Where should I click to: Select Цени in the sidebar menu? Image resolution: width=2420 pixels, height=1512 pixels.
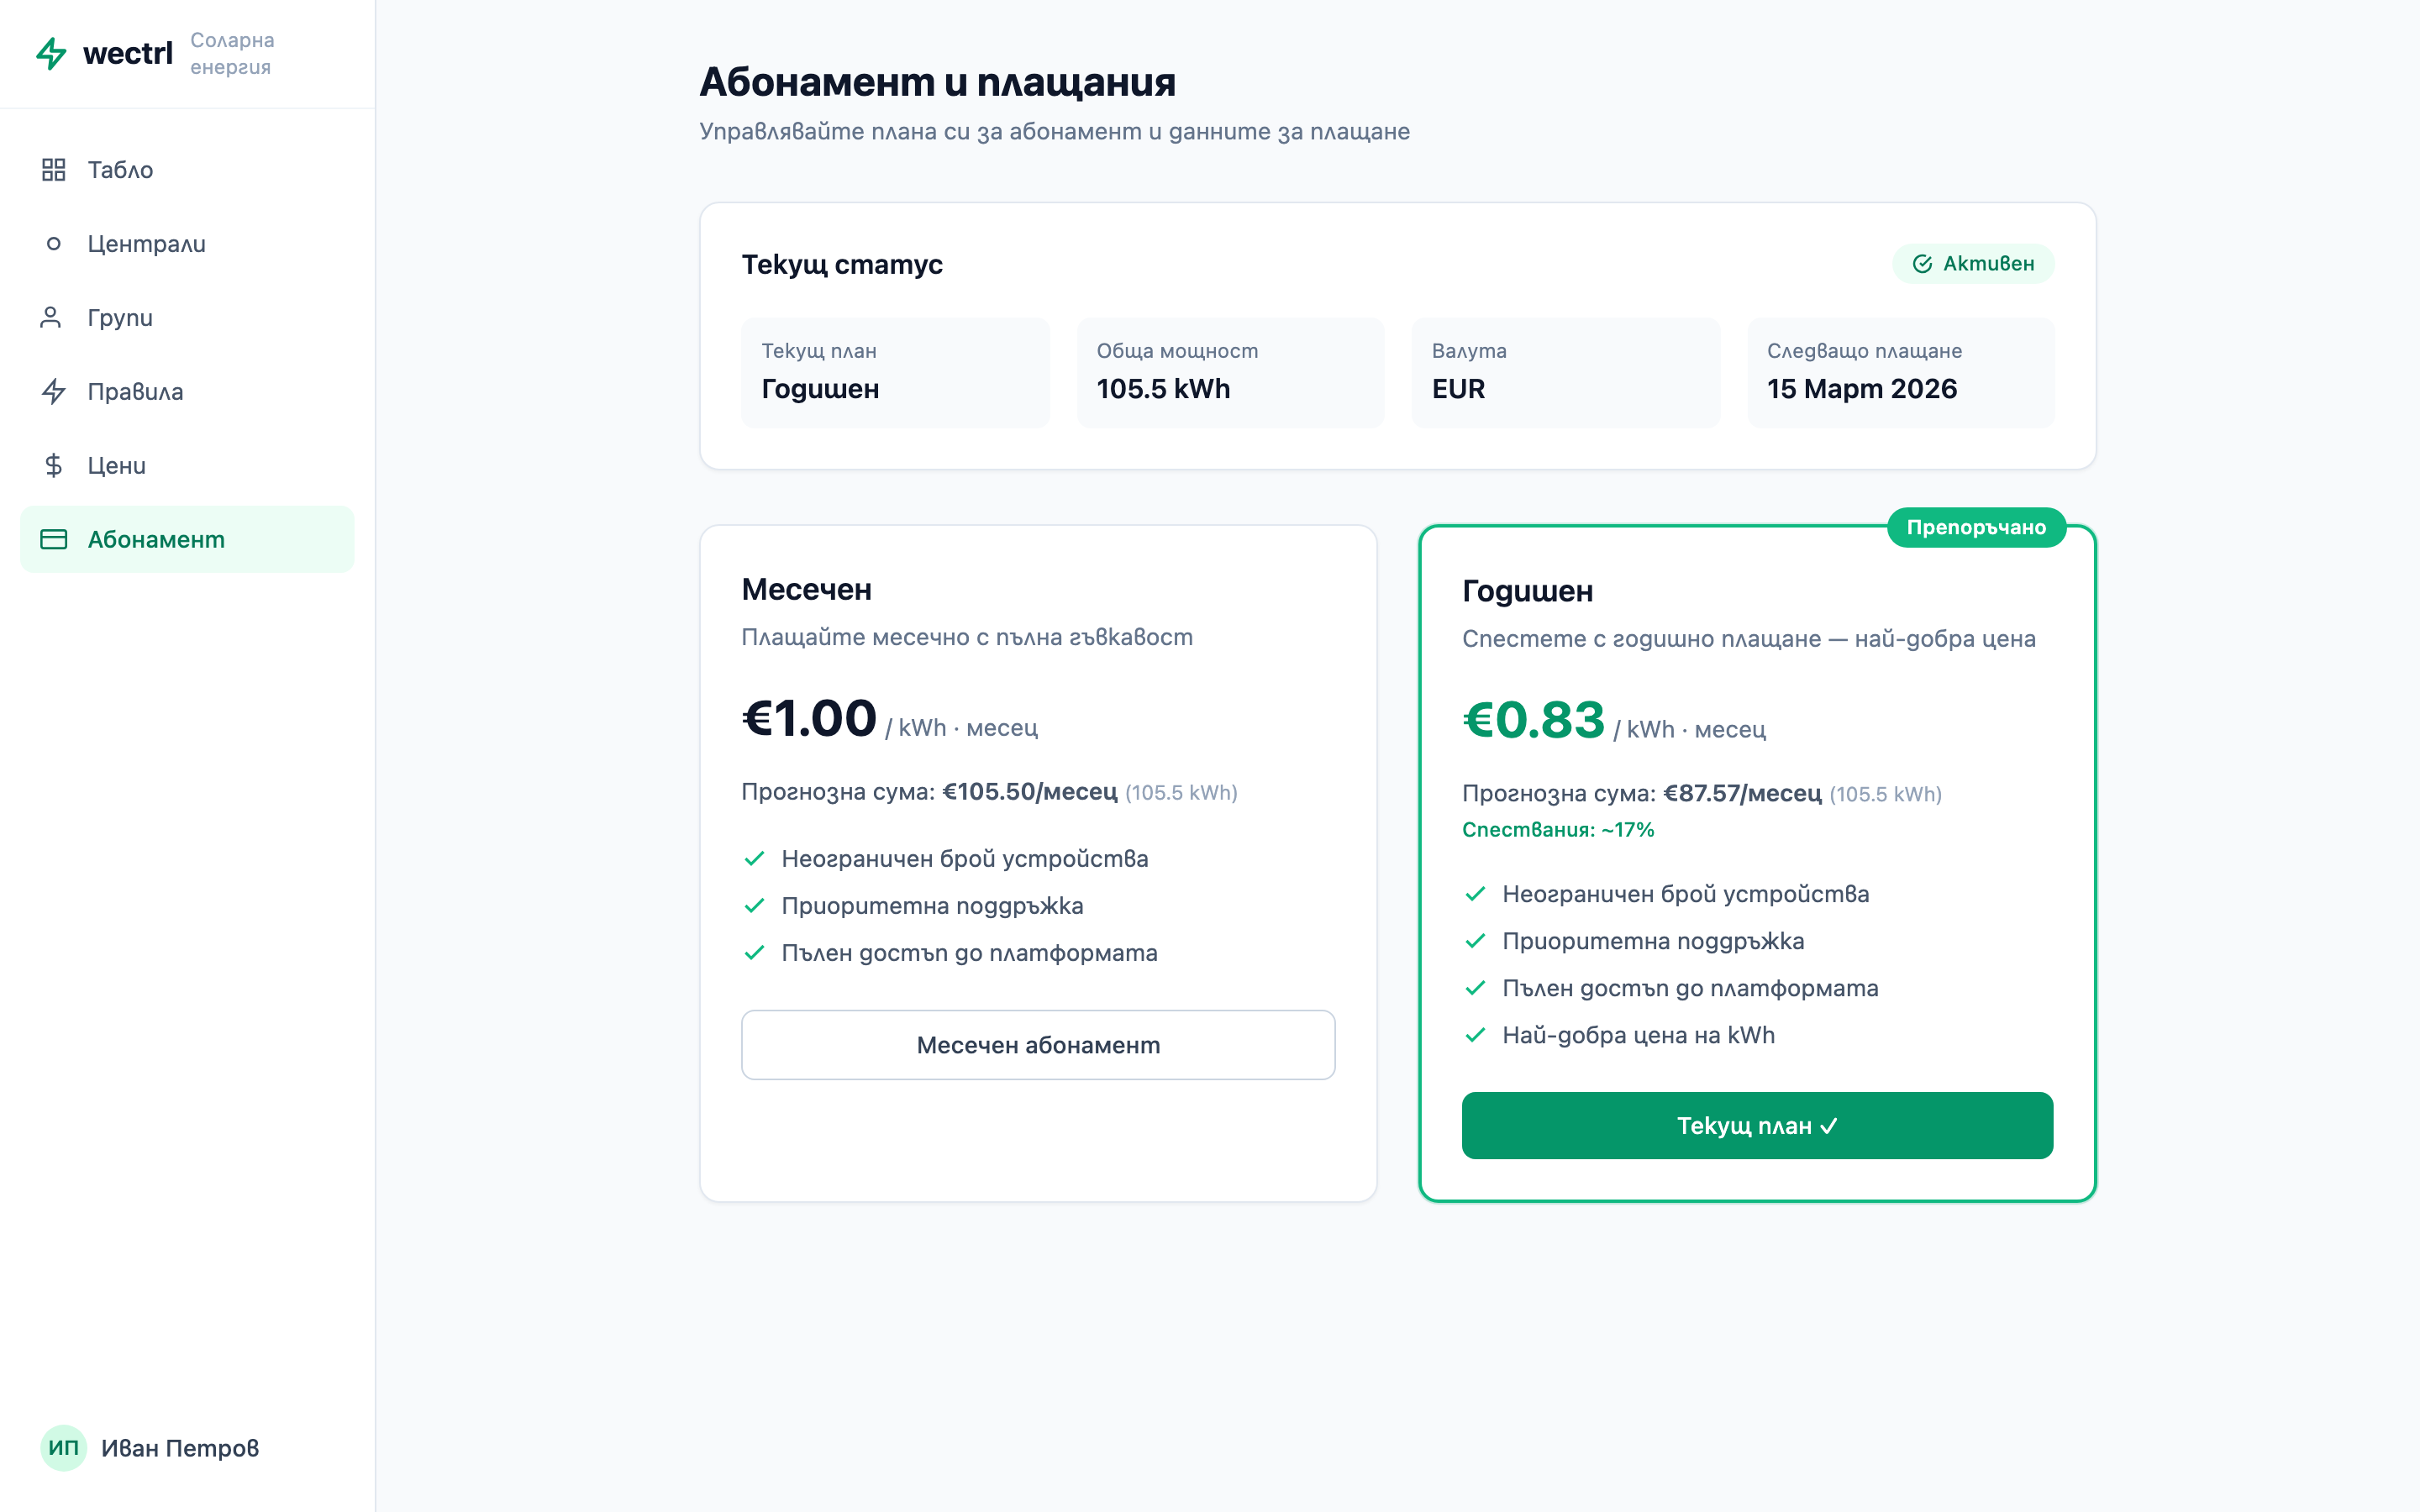pos(116,465)
